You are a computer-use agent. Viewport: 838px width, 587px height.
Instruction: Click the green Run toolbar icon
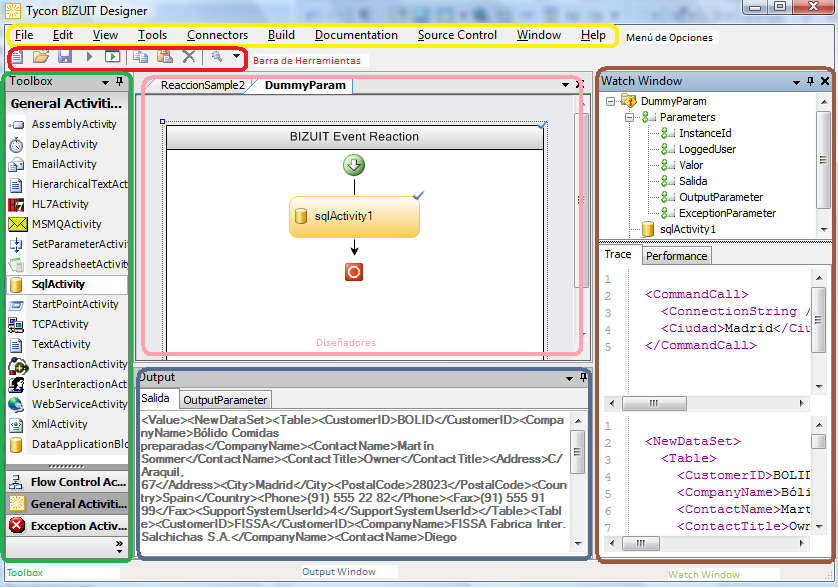click(x=112, y=56)
